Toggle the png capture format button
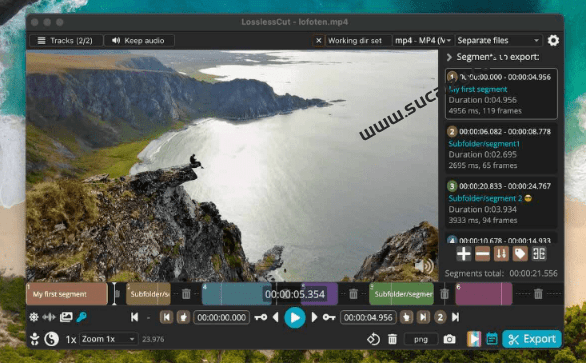This screenshot has height=363, width=586. click(x=421, y=339)
